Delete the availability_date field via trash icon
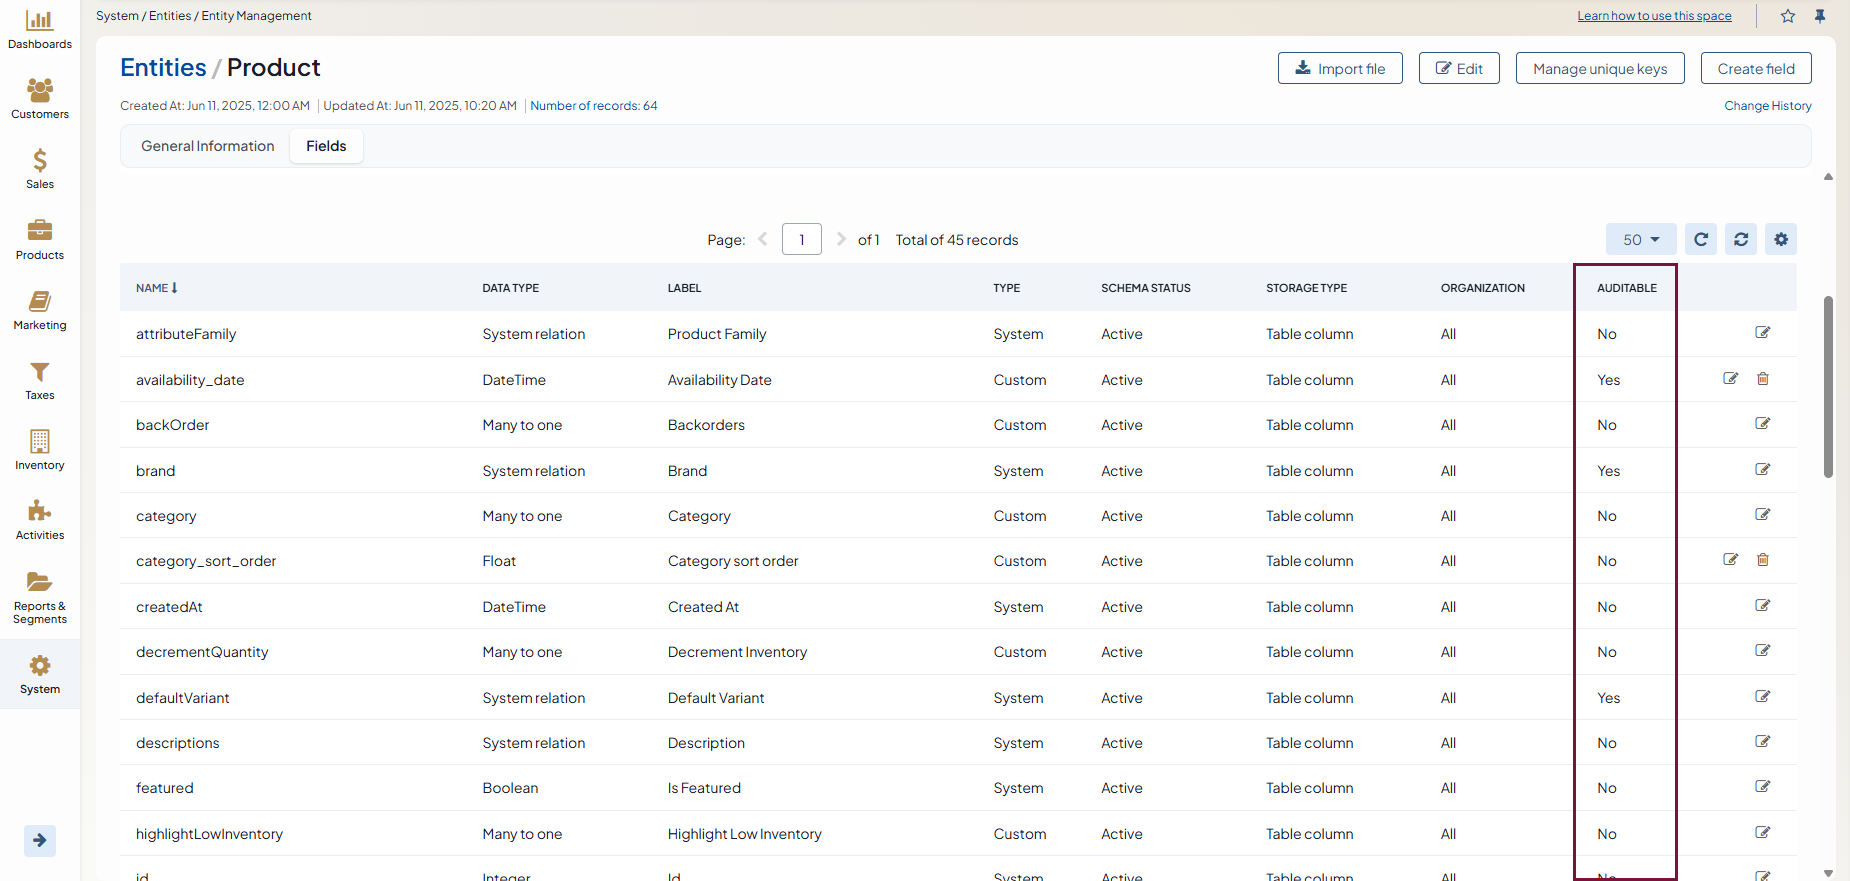The image size is (1850, 881). (x=1762, y=379)
